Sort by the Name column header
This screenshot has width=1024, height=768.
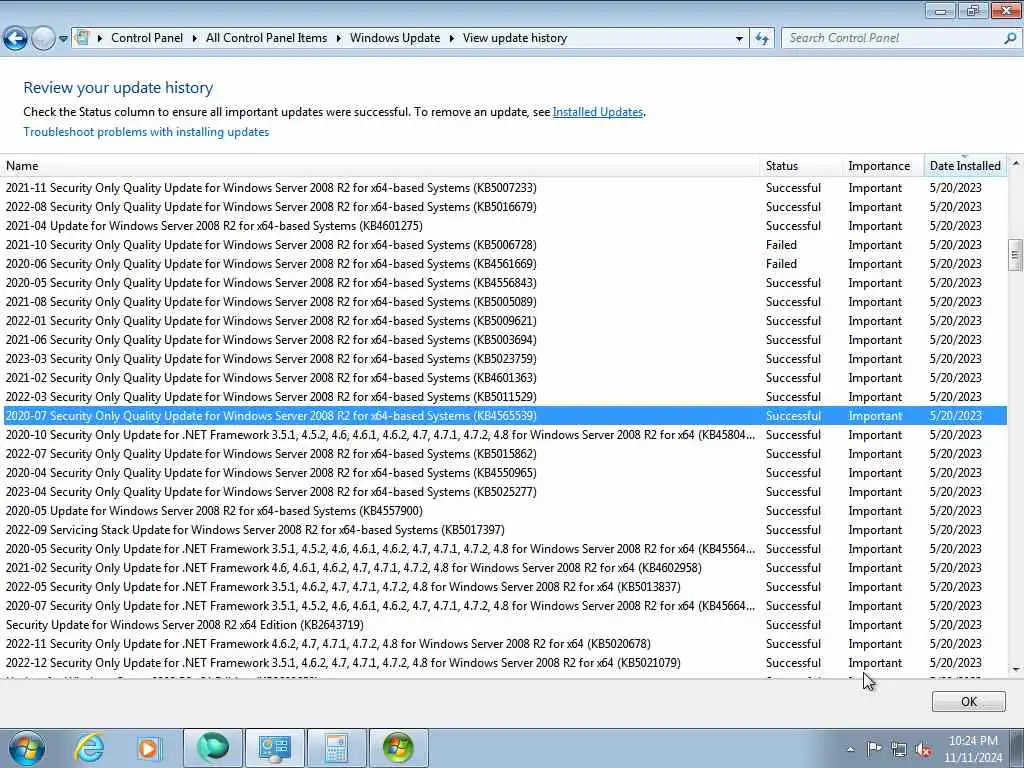[380, 166]
